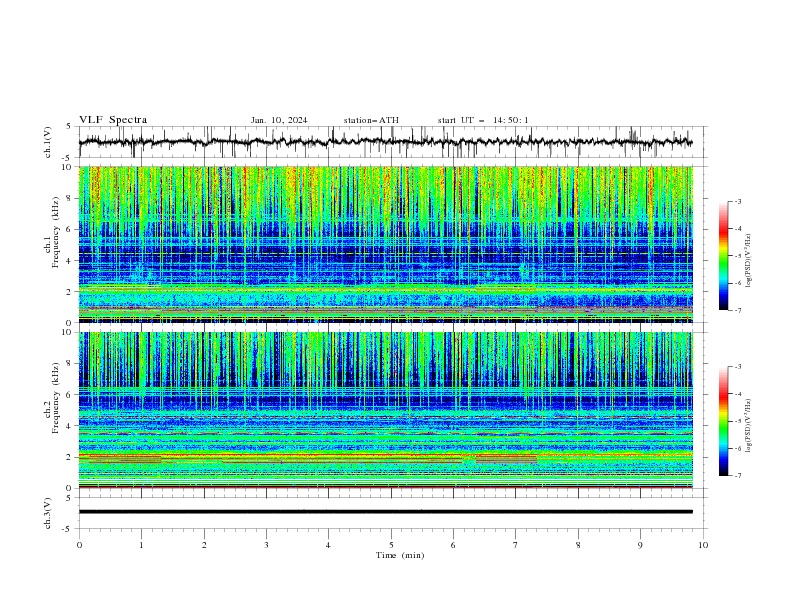This screenshot has height=612, width=792.
Task: Click the "ch.3(V)" axis label
Action: (48, 514)
